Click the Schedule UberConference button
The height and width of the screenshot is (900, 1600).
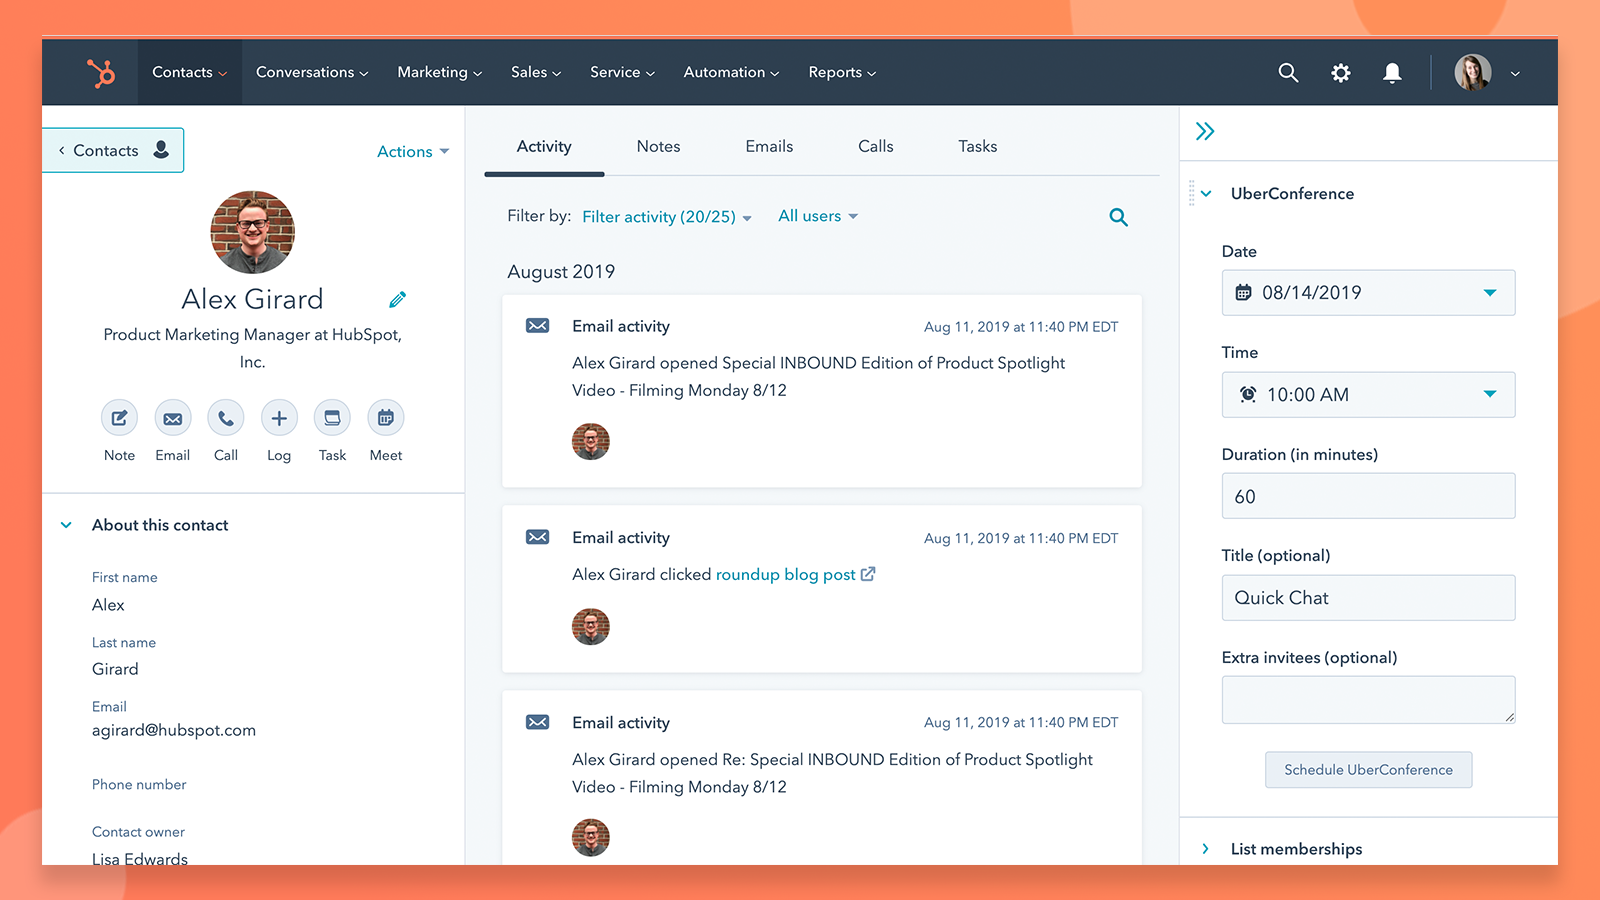point(1368,770)
